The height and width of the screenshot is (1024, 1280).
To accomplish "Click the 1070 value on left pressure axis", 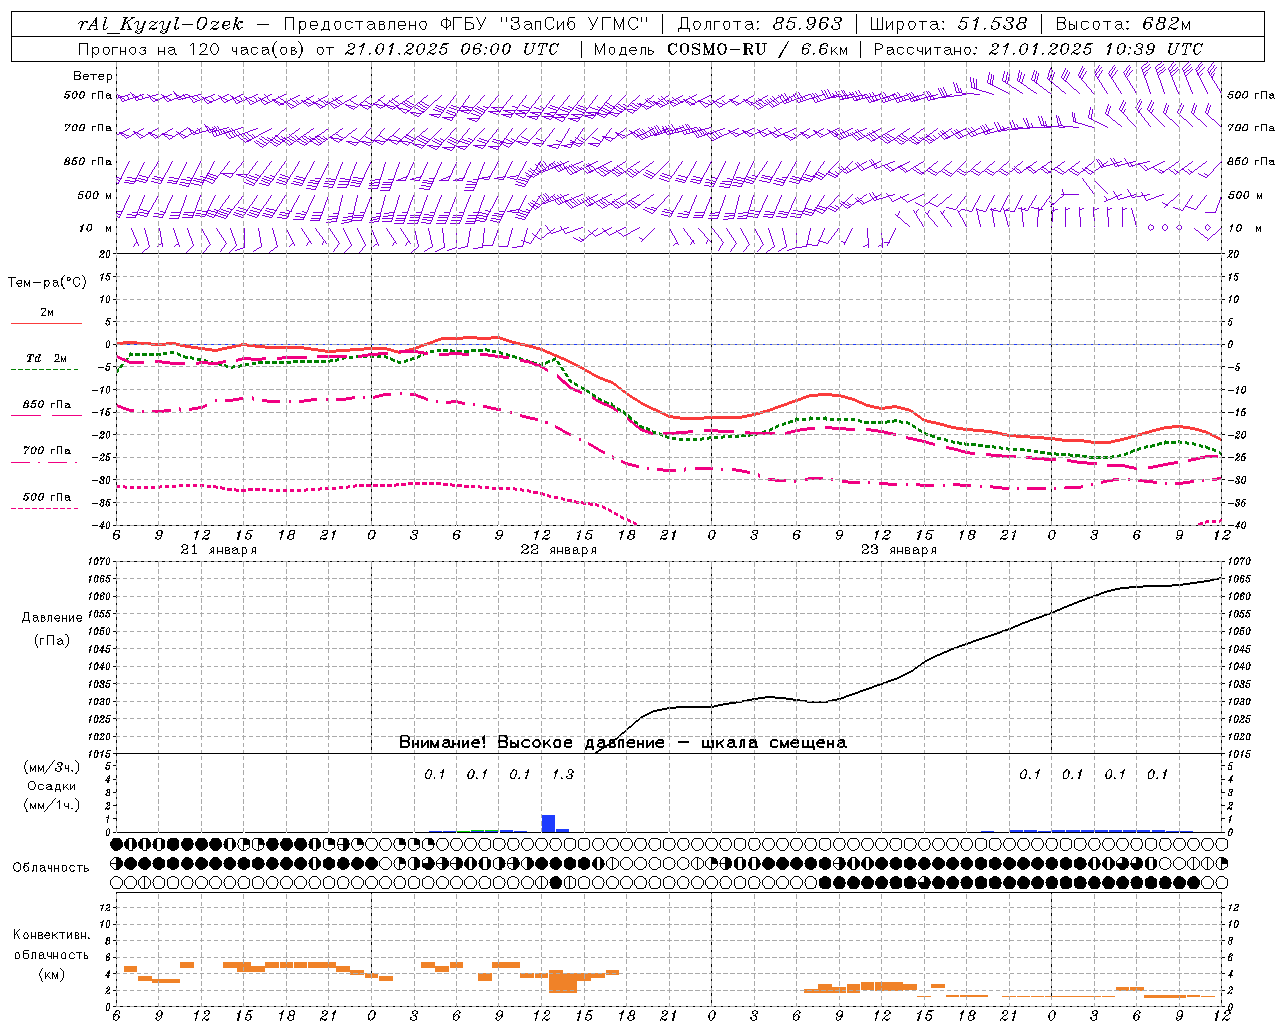I will click(99, 562).
